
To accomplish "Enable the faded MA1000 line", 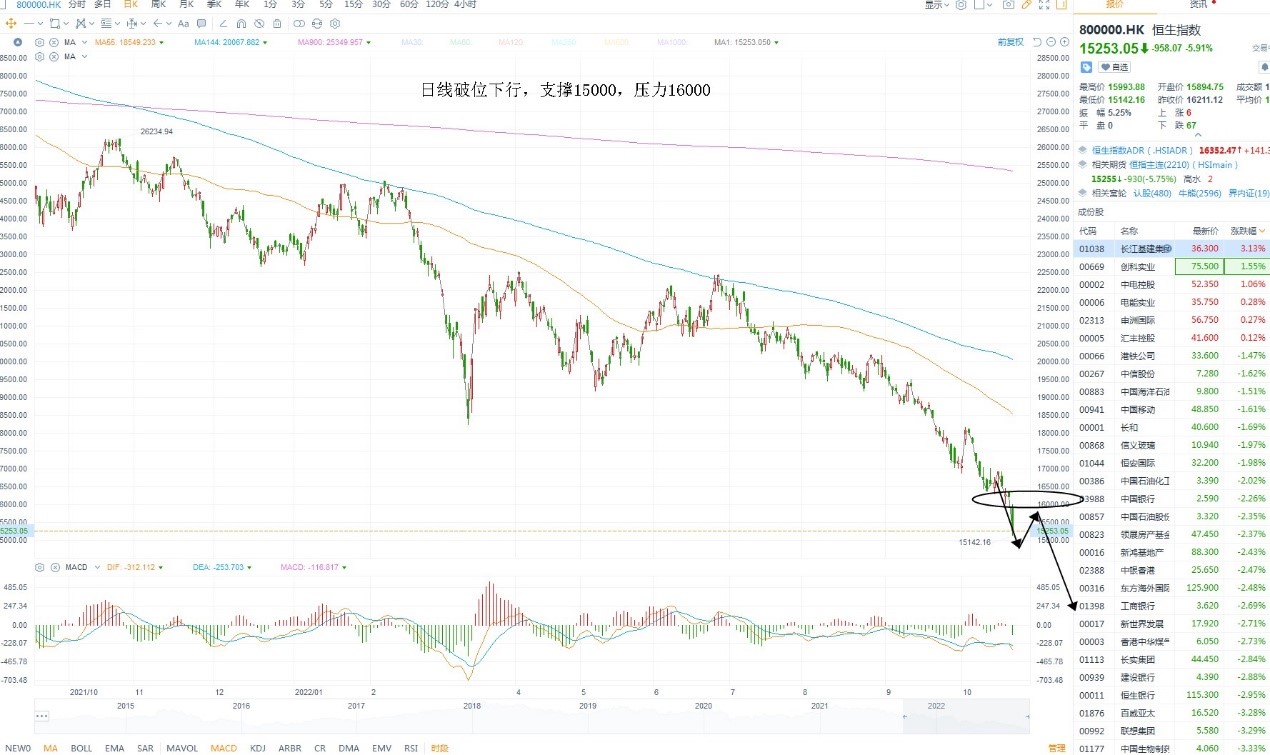I will click(x=672, y=42).
